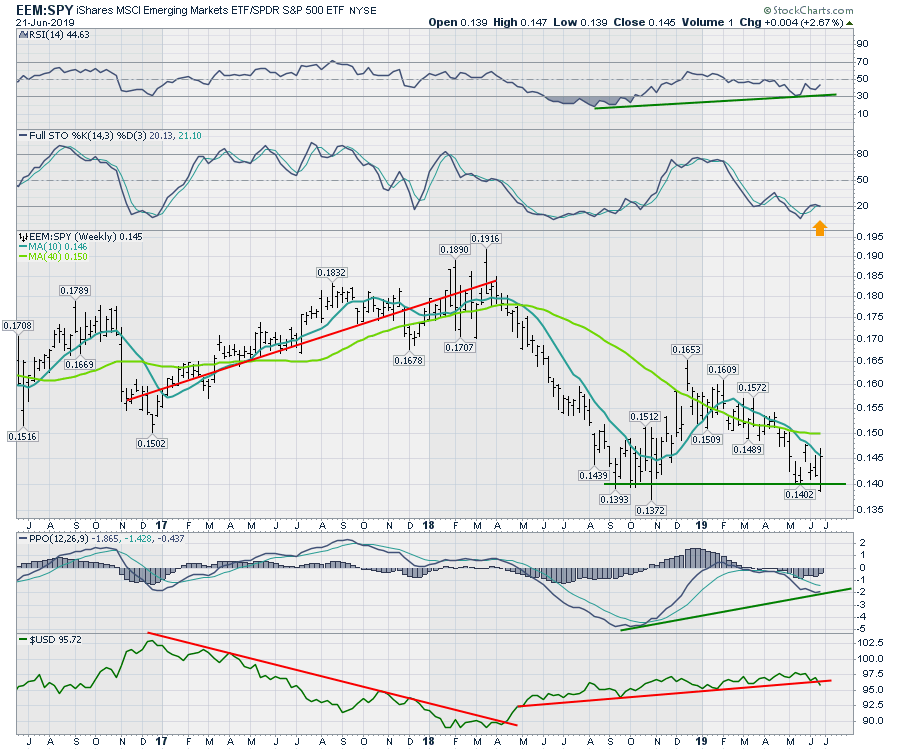Viewport: 900px width, 750px height.
Task: Click the High 0.147 value
Action: click(x=520, y=22)
